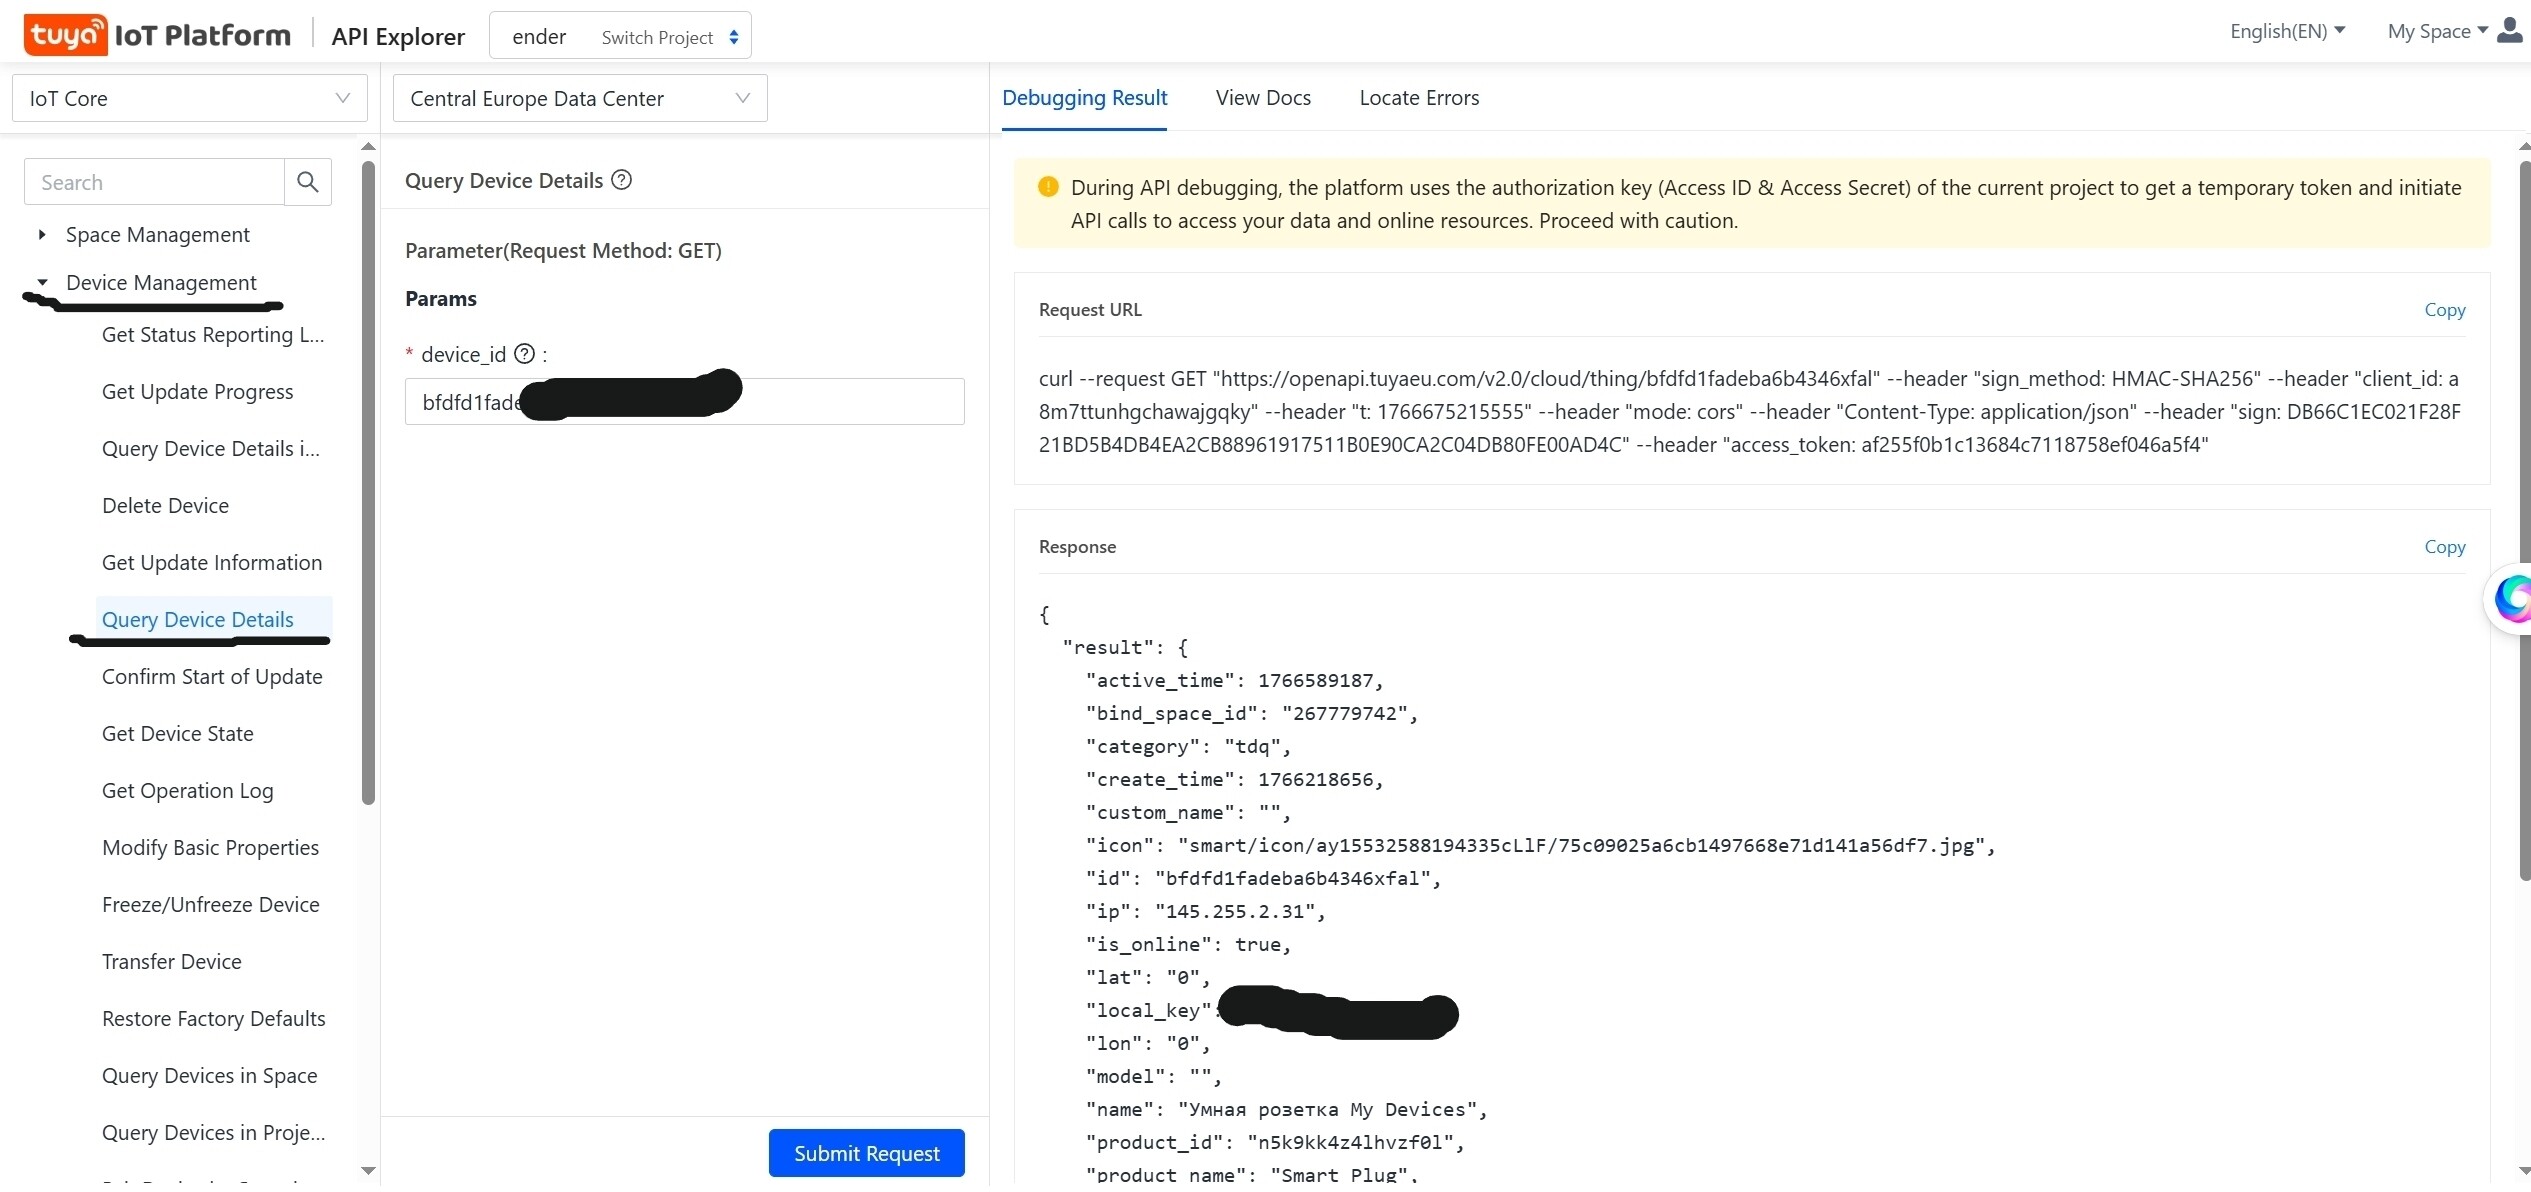Open the English(EN) language dropdown

pyautogui.click(x=2286, y=31)
